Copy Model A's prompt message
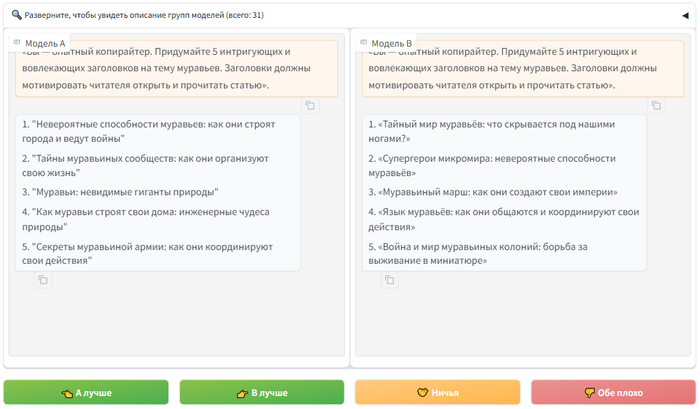This screenshot has width=700, height=409. (310, 105)
